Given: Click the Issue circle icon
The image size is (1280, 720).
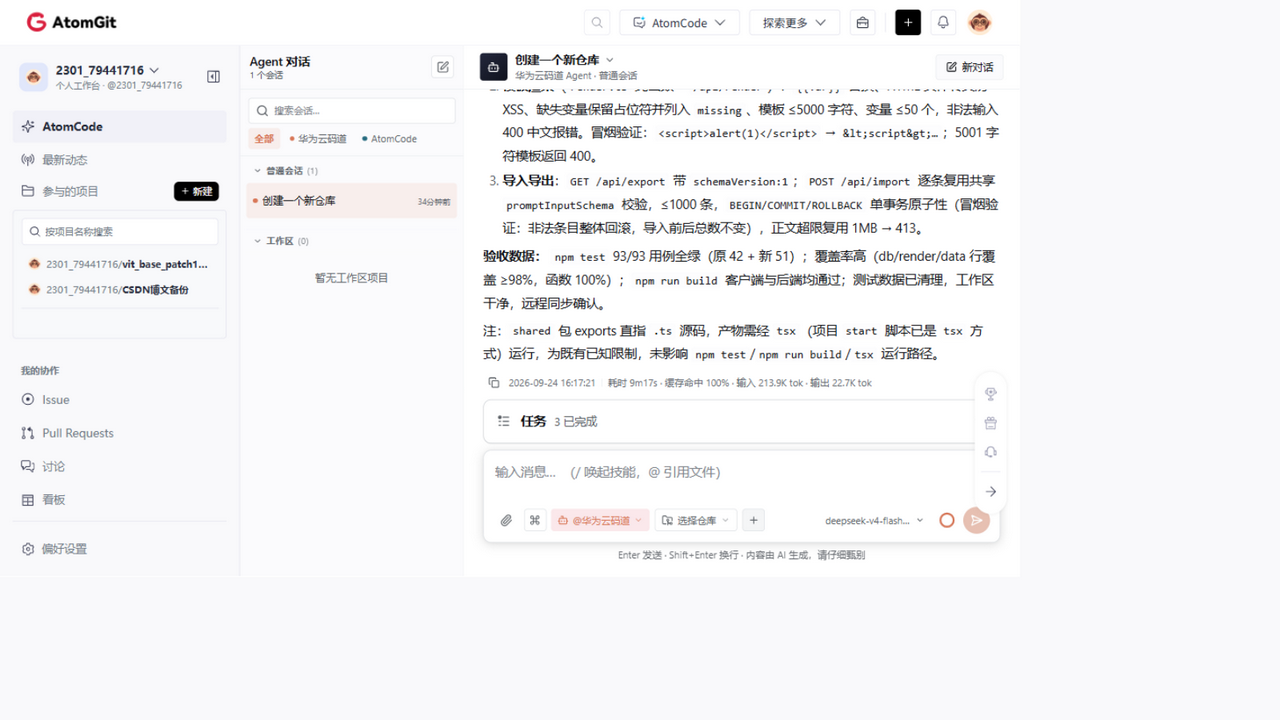Looking at the screenshot, I should (28, 399).
